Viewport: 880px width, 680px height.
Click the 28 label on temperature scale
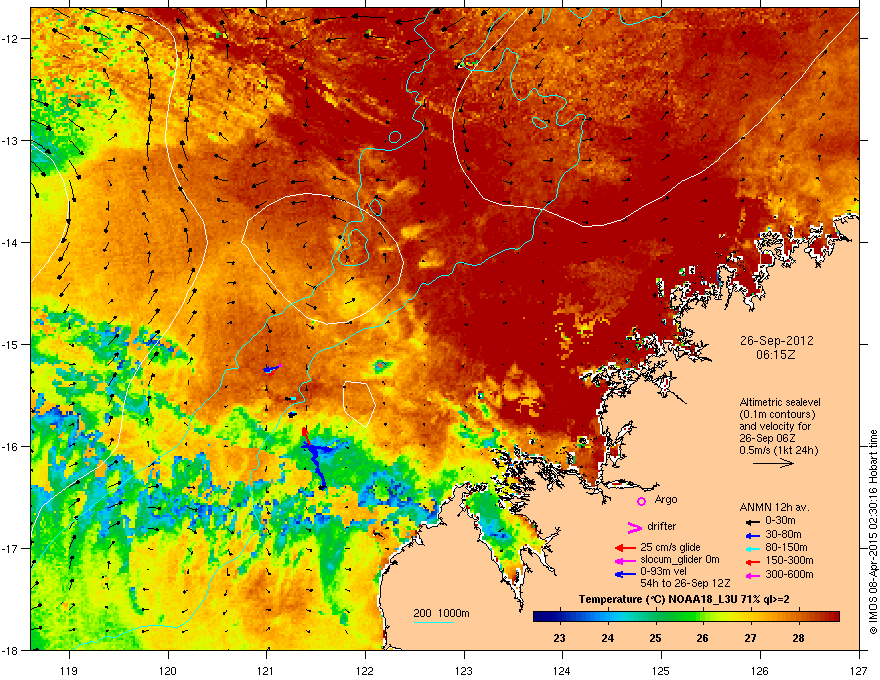[x=798, y=638]
